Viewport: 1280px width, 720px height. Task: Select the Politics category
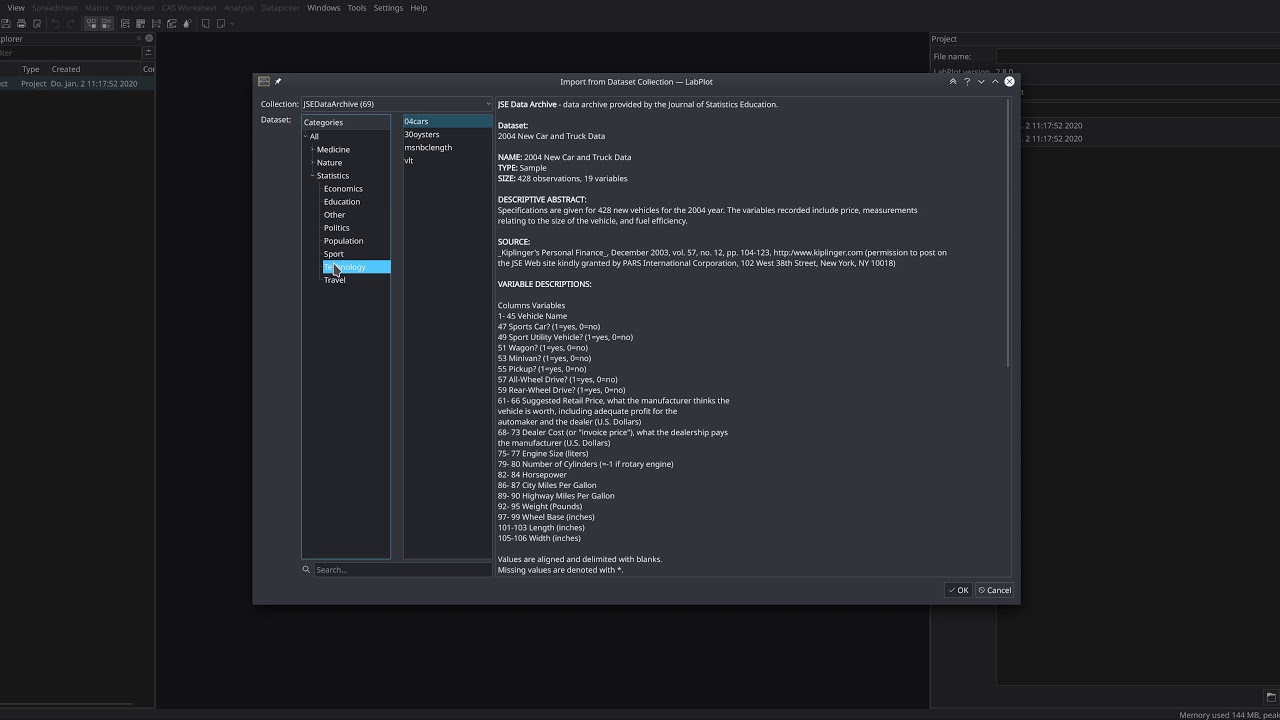pos(336,227)
